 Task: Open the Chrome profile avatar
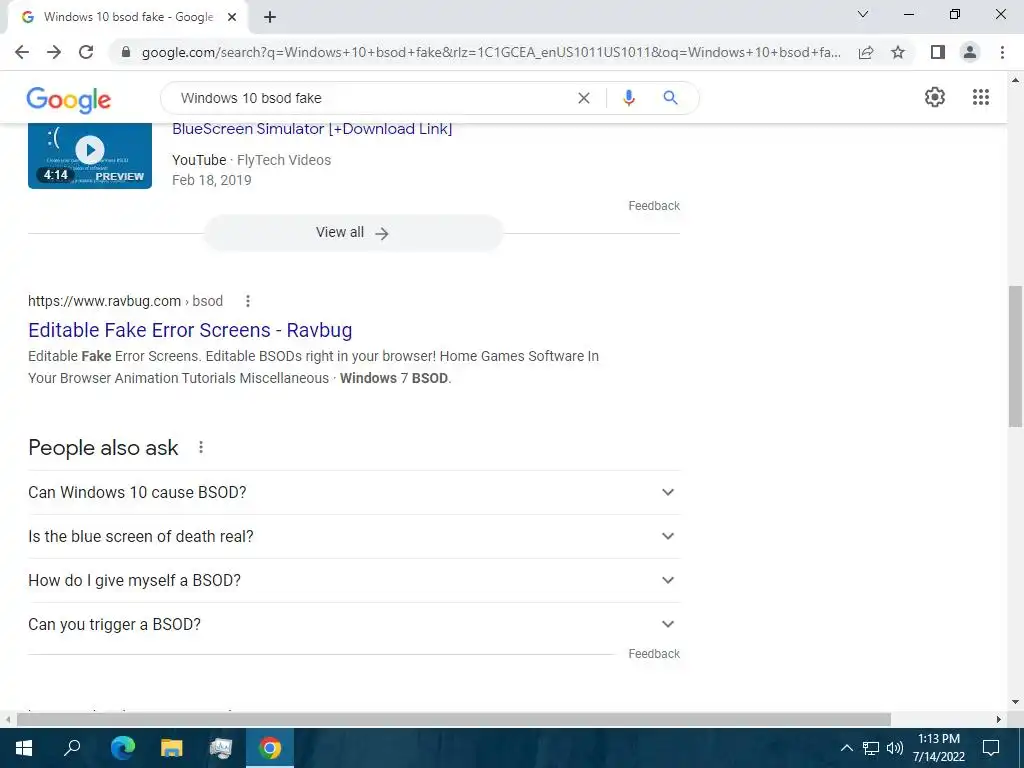pyautogui.click(x=970, y=52)
